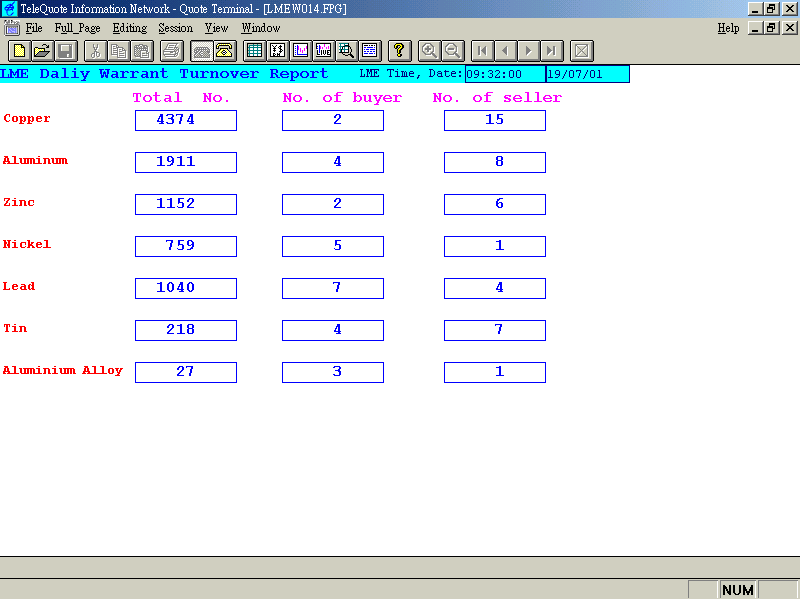Open the Help menu

coord(728,28)
